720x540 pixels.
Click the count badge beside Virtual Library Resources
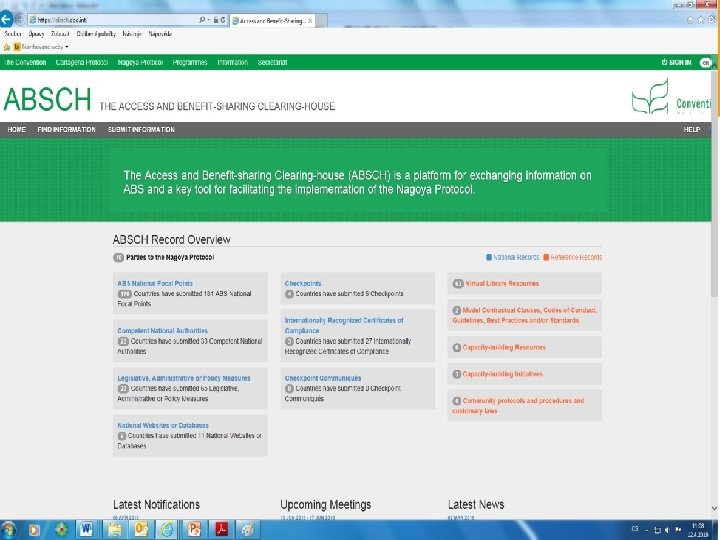458,284
